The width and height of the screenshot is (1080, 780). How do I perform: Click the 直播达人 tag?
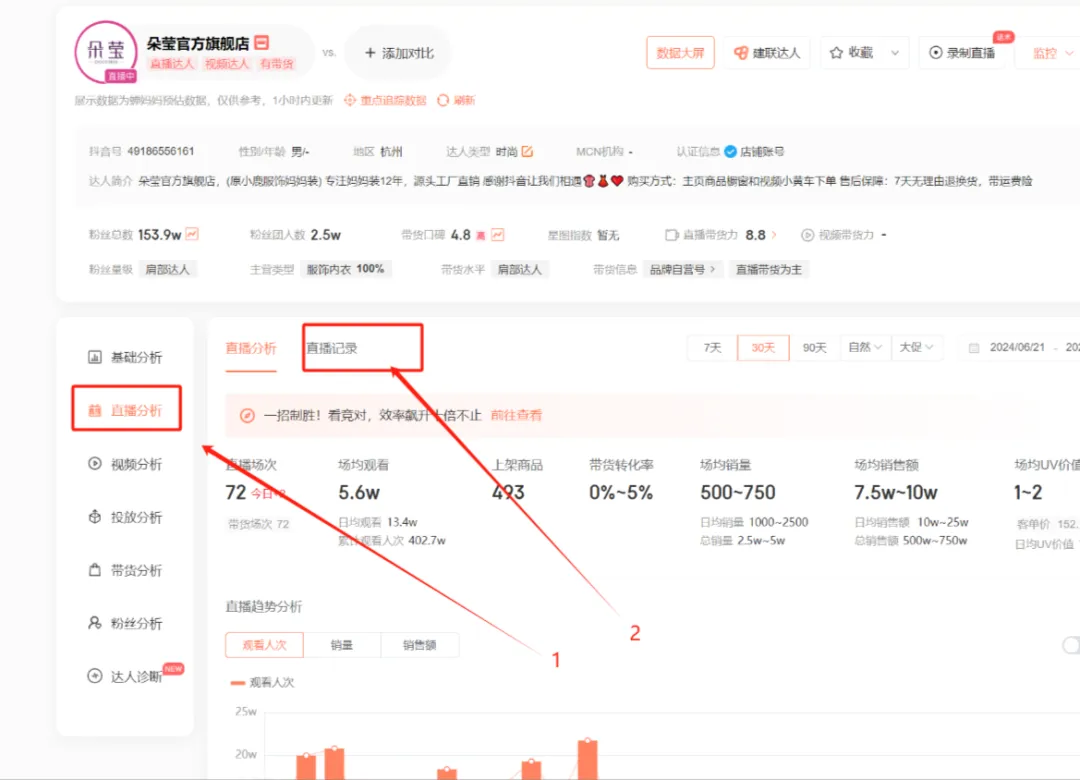coord(172,64)
